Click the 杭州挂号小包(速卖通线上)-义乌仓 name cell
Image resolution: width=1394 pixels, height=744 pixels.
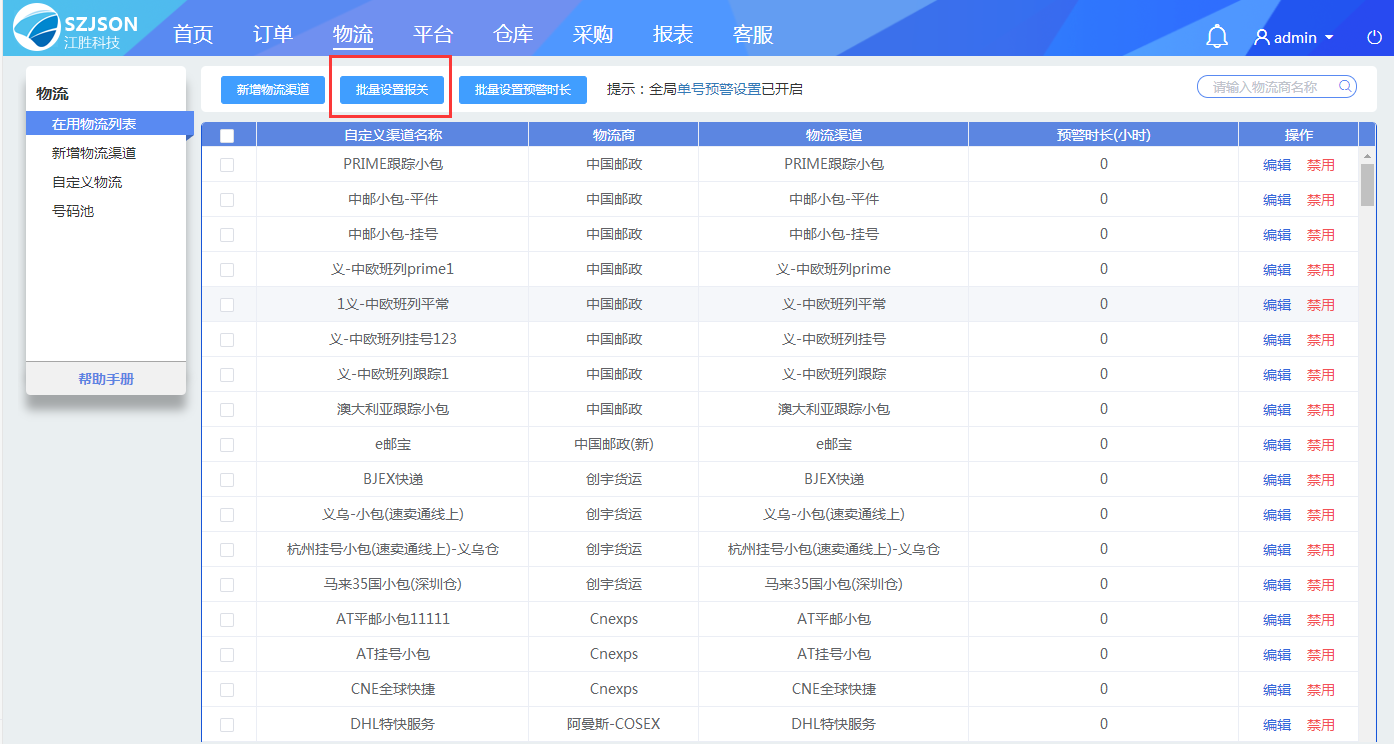coord(393,549)
